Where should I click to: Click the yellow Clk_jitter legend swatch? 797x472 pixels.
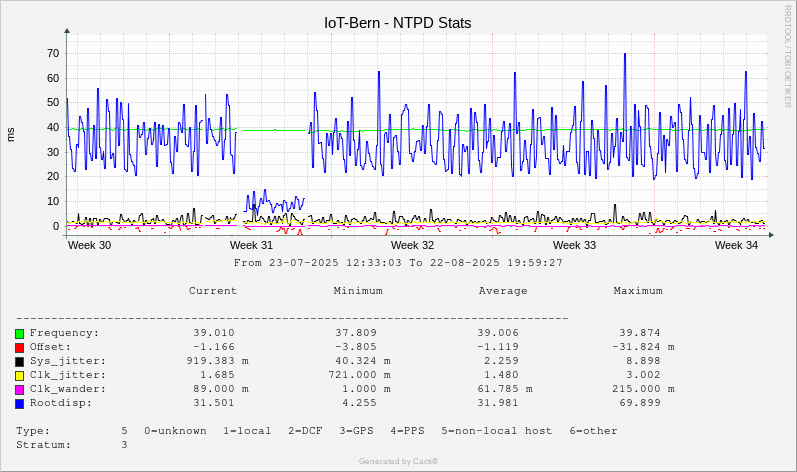(19, 376)
